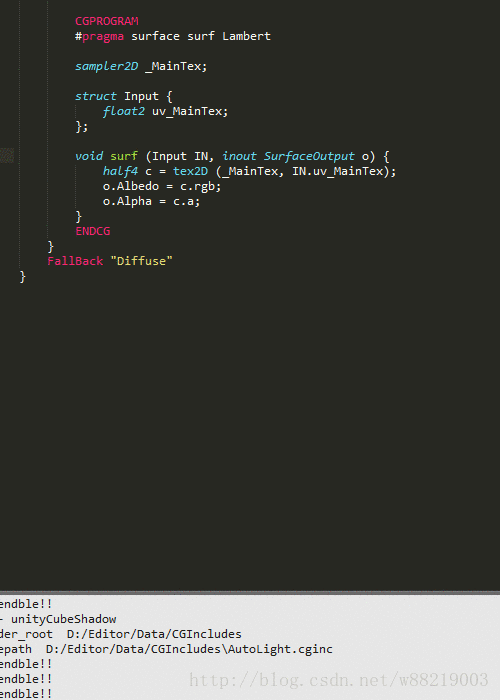Viewport: 500px width, 700px height.
Task: Click c.a; on the Alpha line
Action: pyautogui.click(x=187, y=201)
